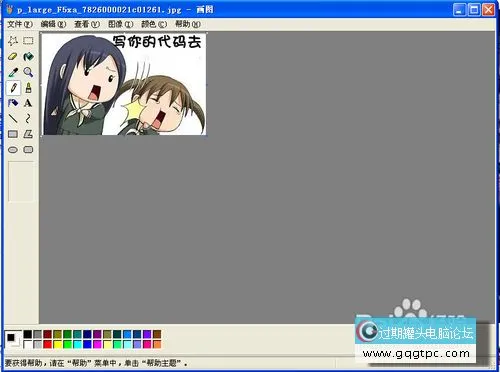Select the Rounded Rectangle tool
Screen dimensions: 500x372
28,150
